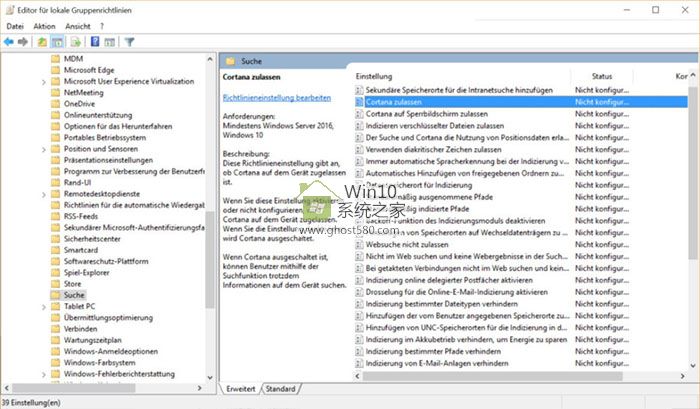Click settings list horizontal scroll right arrow

682,376
